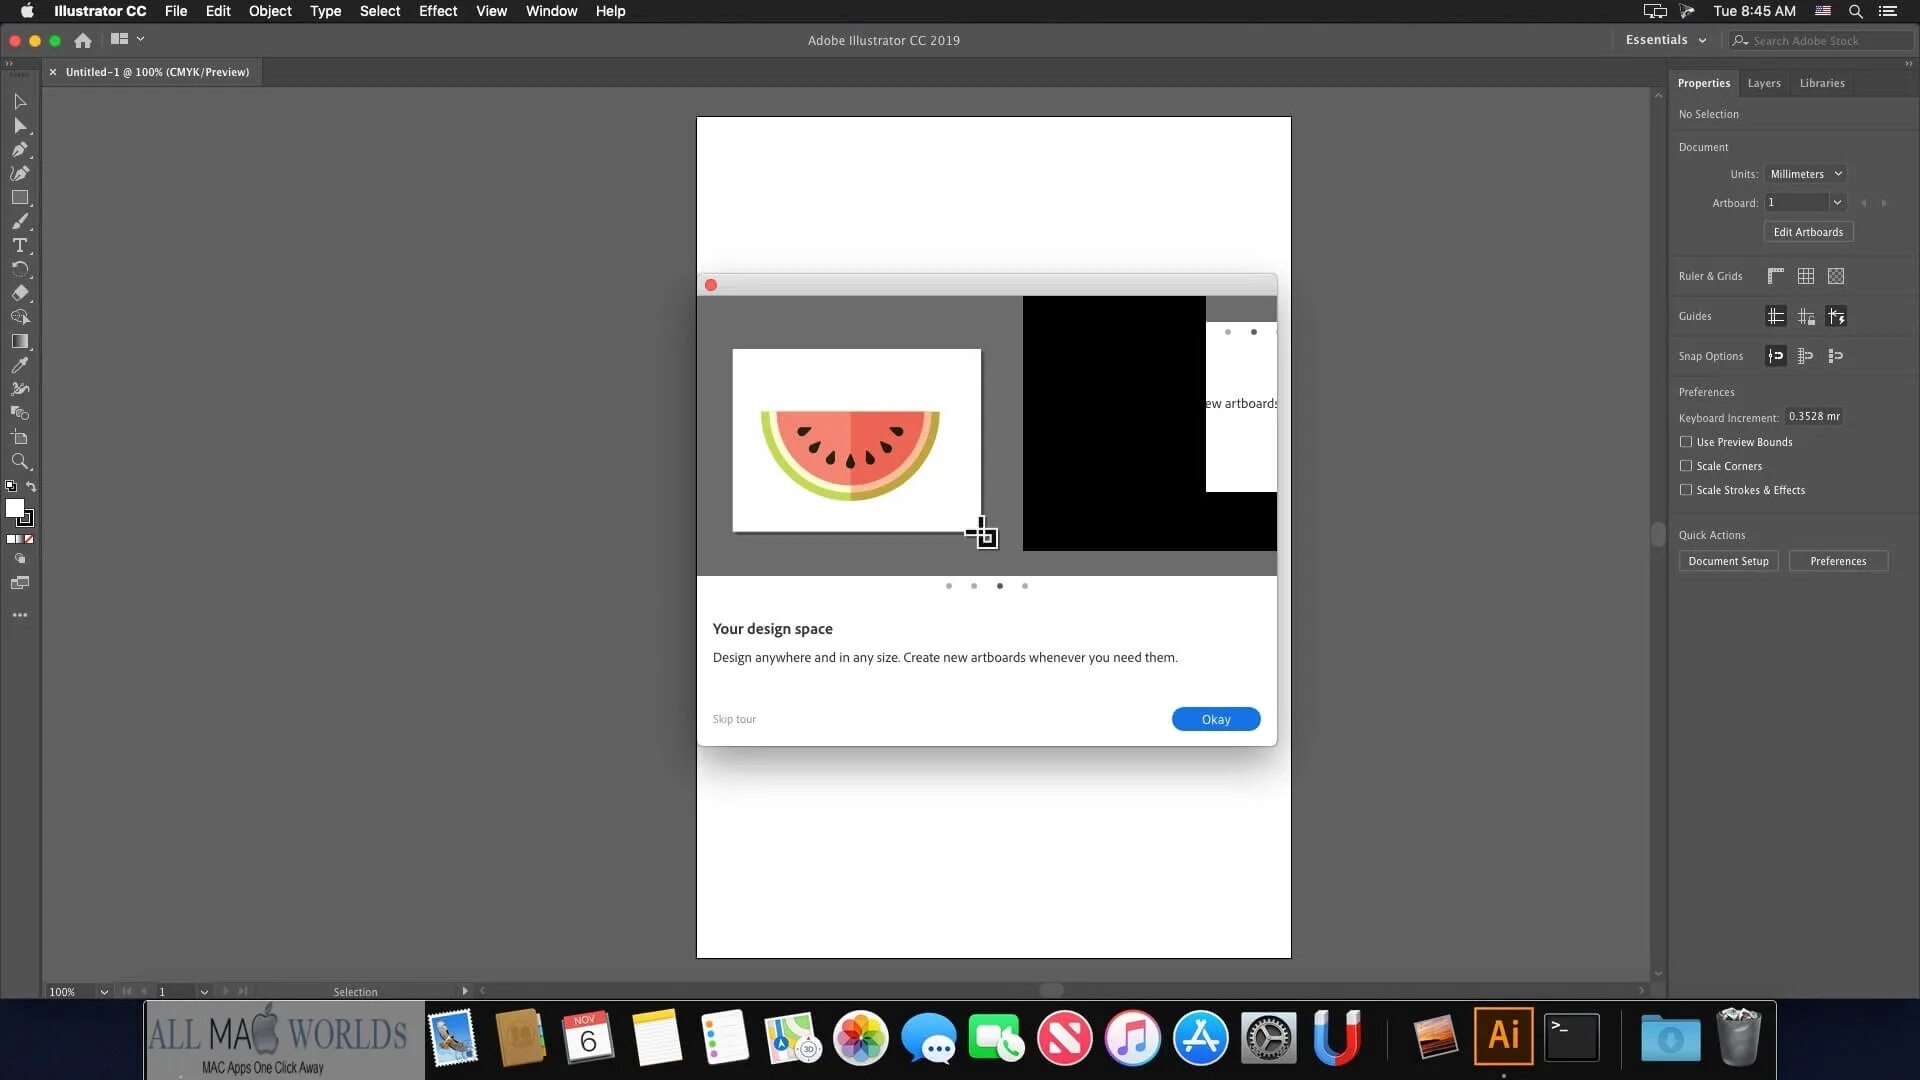This screenshot has width=1920, height=1080.
Task: Select the Eyedropper tool
Action: click(x=19, y=366)
